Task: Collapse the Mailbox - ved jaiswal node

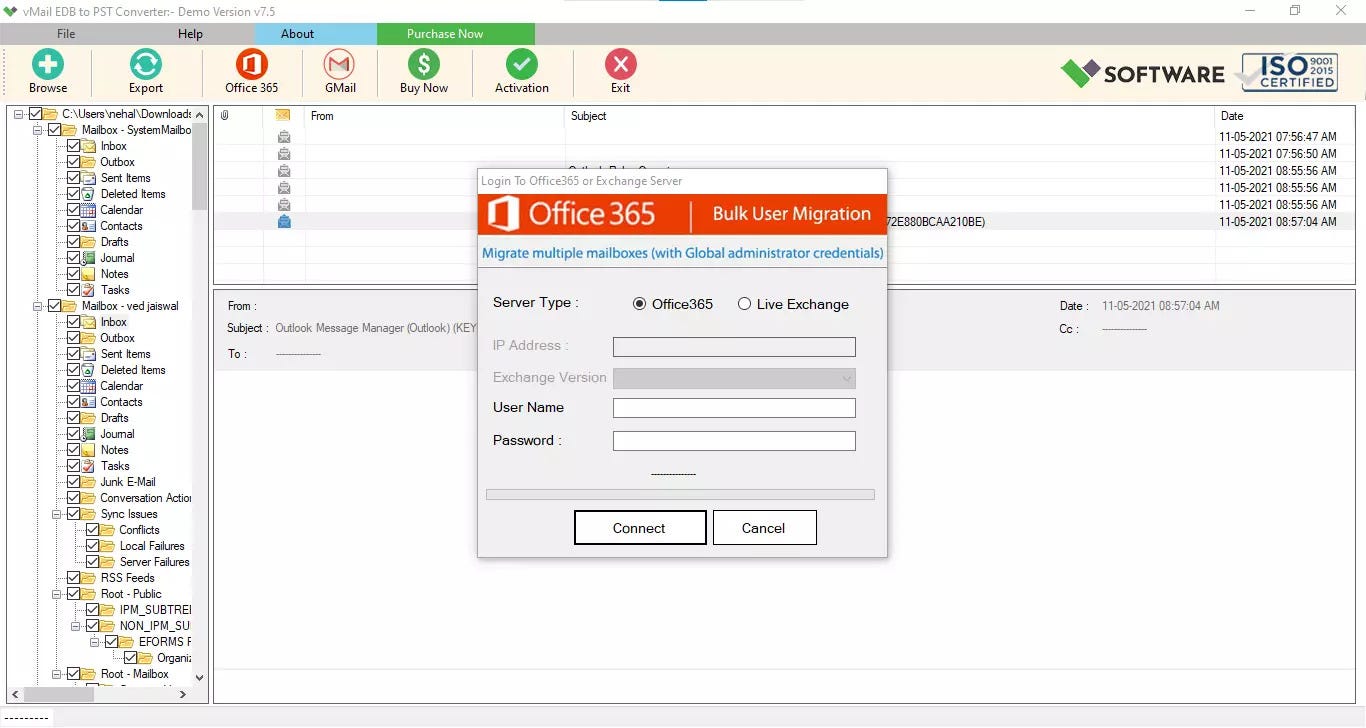Action: click(38, 306)
